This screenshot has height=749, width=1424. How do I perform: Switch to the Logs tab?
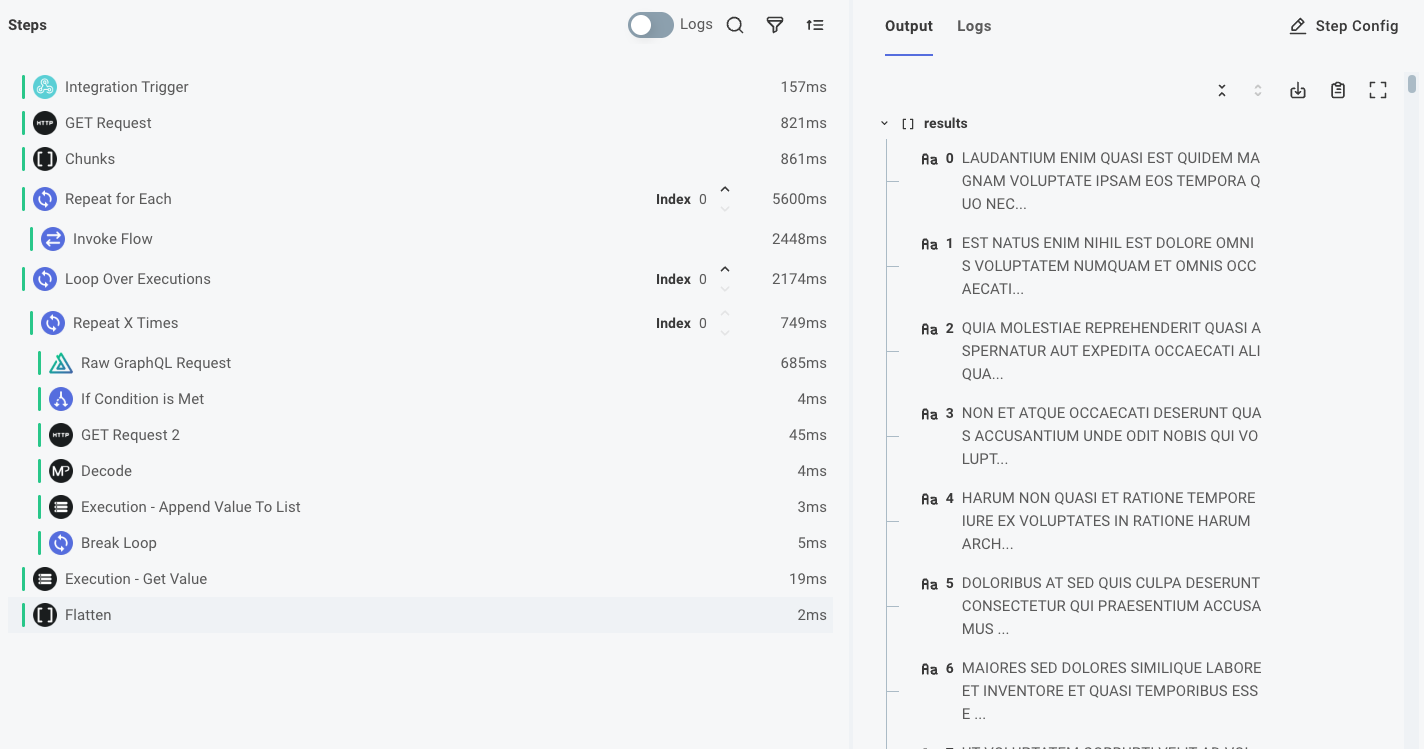click(974, 26)
